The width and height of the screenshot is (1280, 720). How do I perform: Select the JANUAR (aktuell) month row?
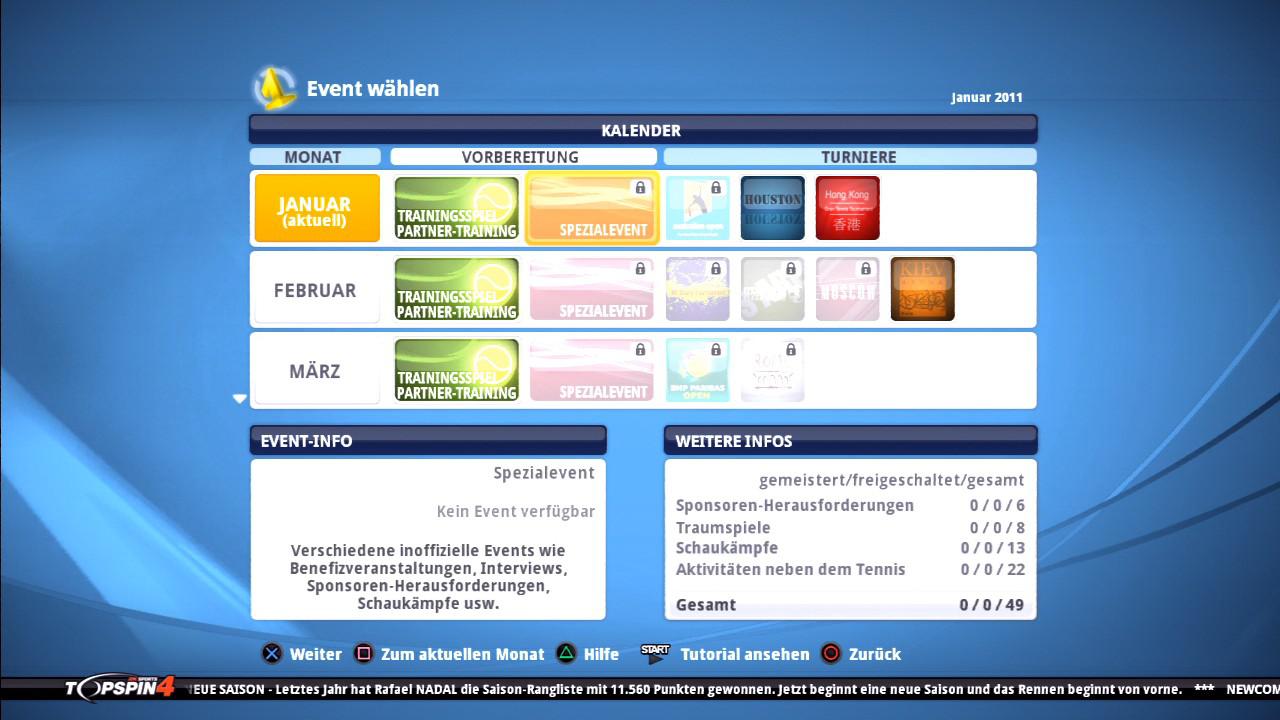(x=317, y=208)
